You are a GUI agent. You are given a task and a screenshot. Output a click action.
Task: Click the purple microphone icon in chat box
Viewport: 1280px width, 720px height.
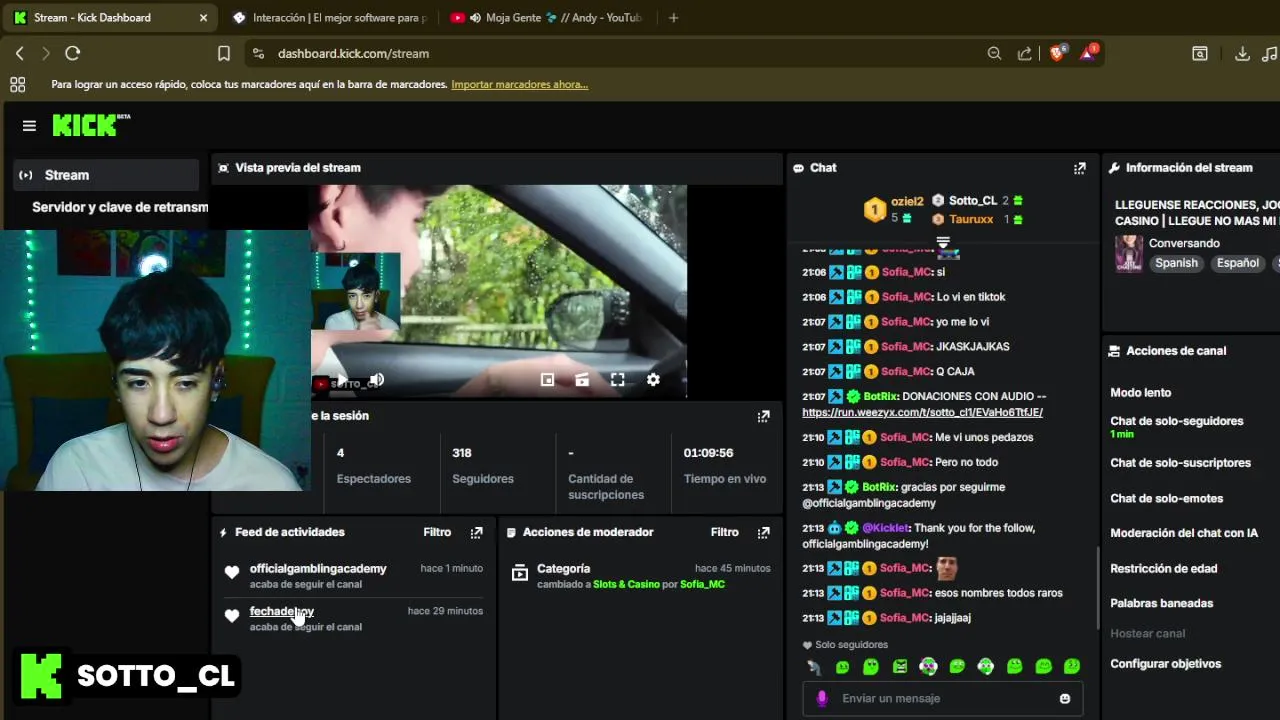822,699
